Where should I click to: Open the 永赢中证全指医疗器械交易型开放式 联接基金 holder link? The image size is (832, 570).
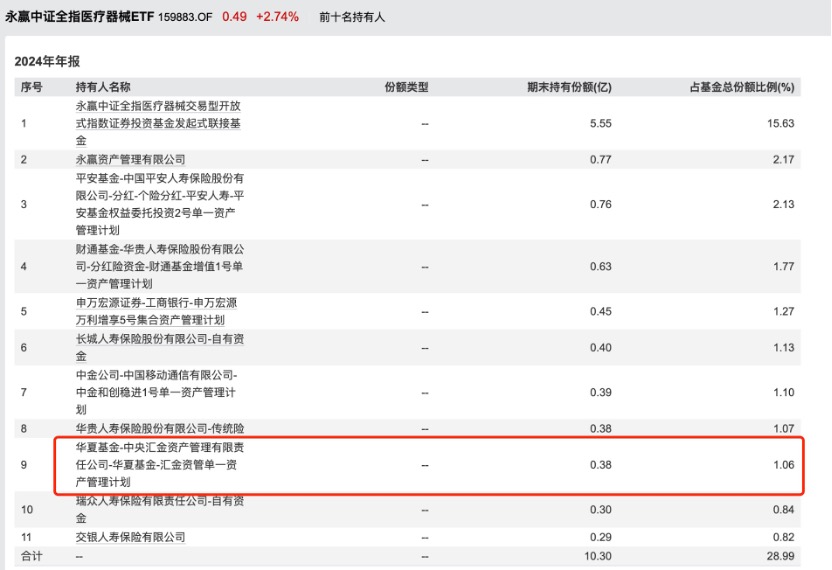(158, 123)
